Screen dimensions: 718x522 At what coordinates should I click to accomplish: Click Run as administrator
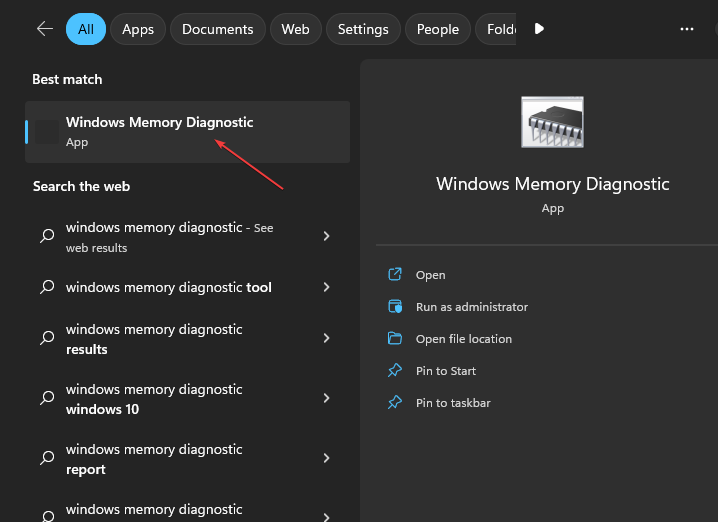click(472, 307)
